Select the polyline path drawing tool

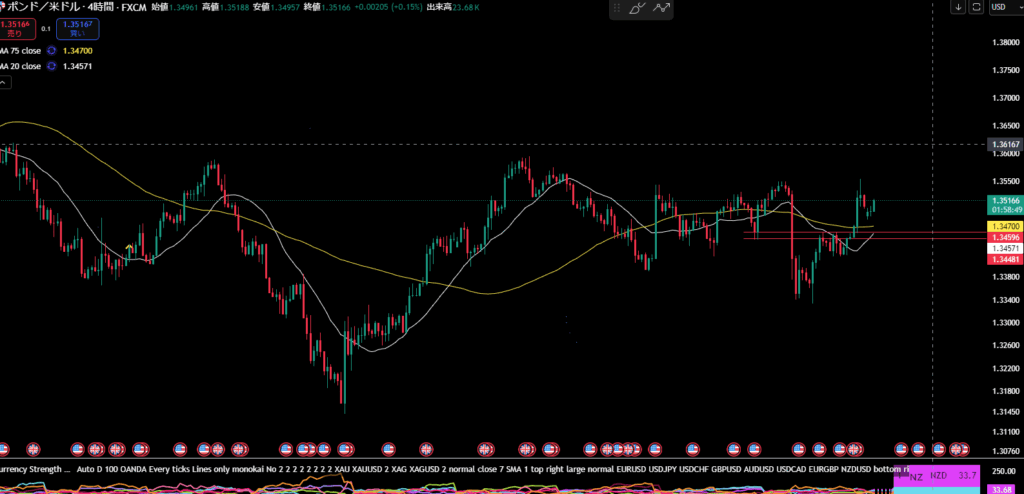pyautogui.click(x=661, y=8)
